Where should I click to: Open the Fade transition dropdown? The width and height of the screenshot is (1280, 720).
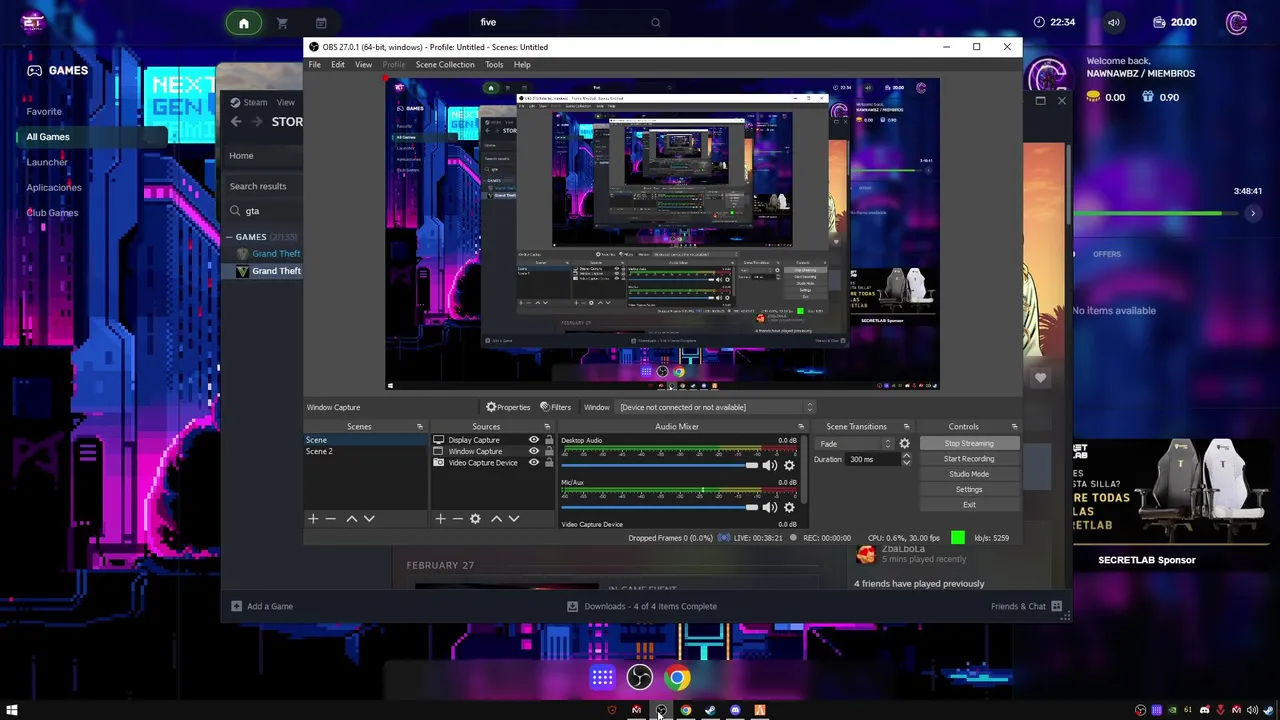pyautogui.click(x=855, y=443)
